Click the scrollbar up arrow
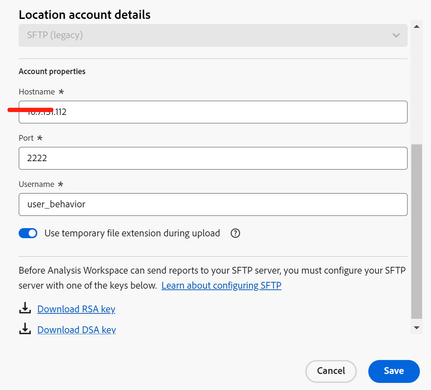The width and height of the screenshot is (431, 390). pos(417,27)
